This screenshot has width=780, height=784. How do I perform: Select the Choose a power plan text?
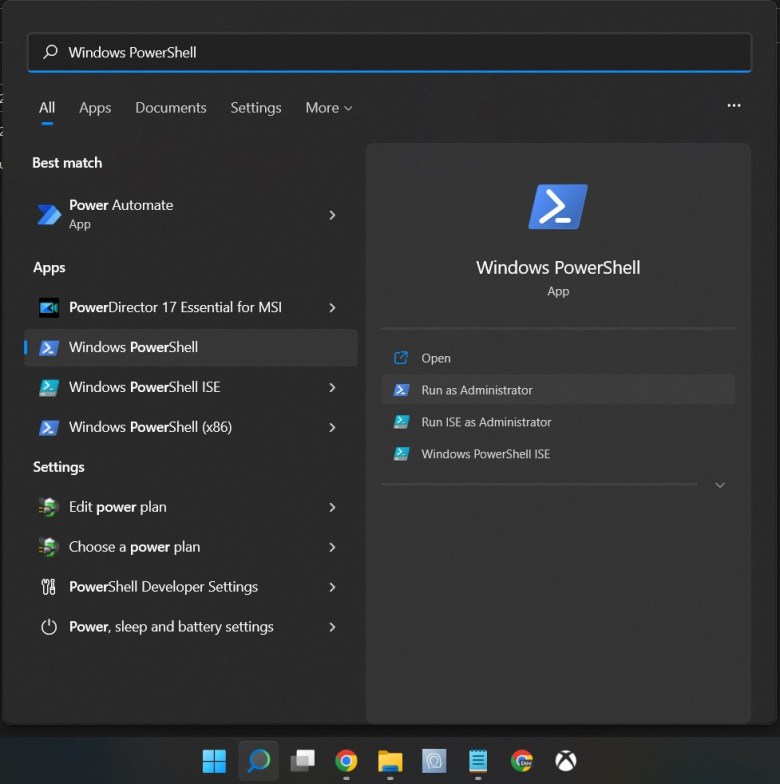click(x=134, y=548)
